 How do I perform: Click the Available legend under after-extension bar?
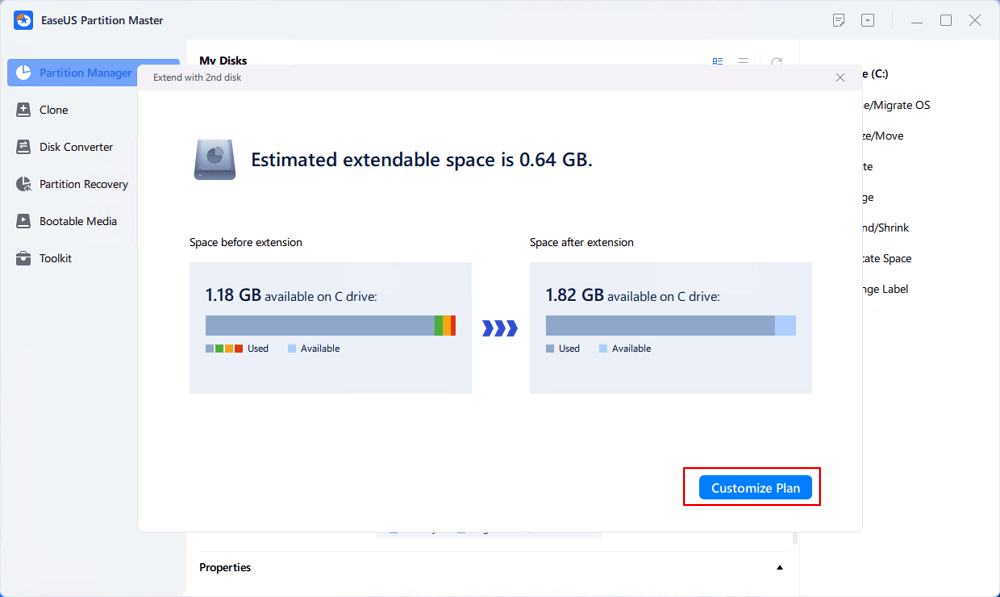[625, 349]
